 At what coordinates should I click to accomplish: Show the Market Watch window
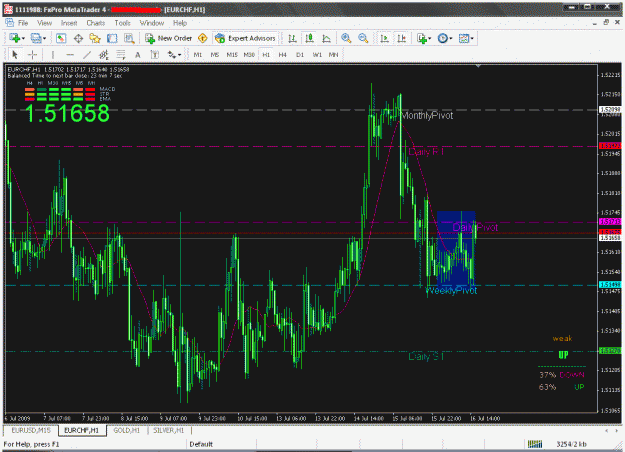61,38
